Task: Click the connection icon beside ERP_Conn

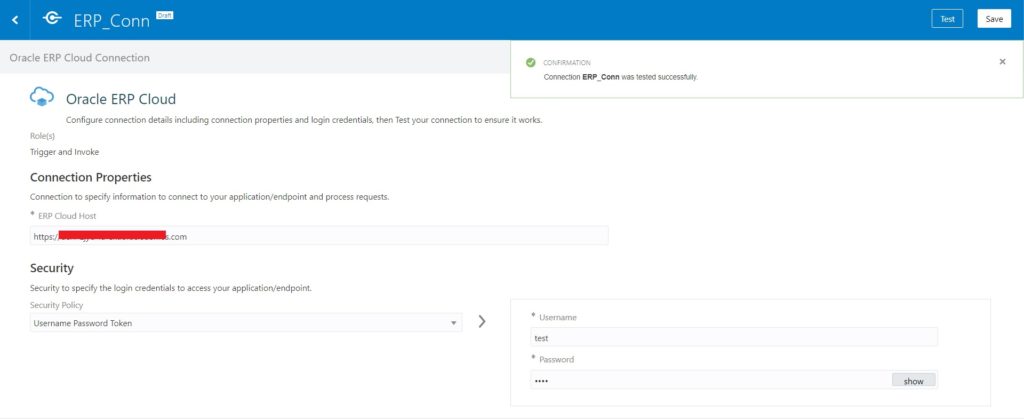Action: pyautogui.click(x=53, y=19)
